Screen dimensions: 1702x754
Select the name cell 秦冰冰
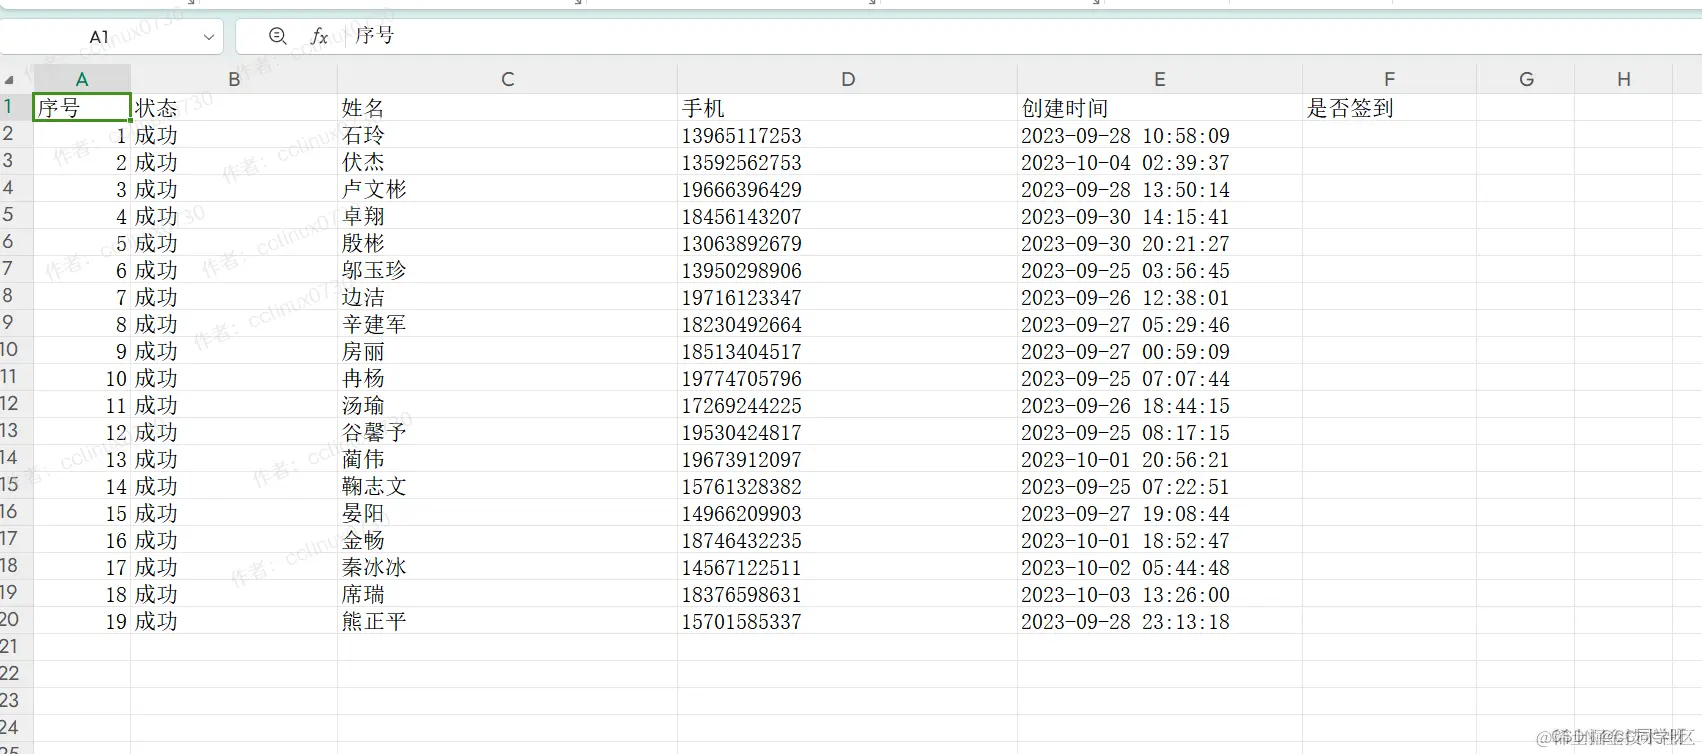[x=507, y=567]
